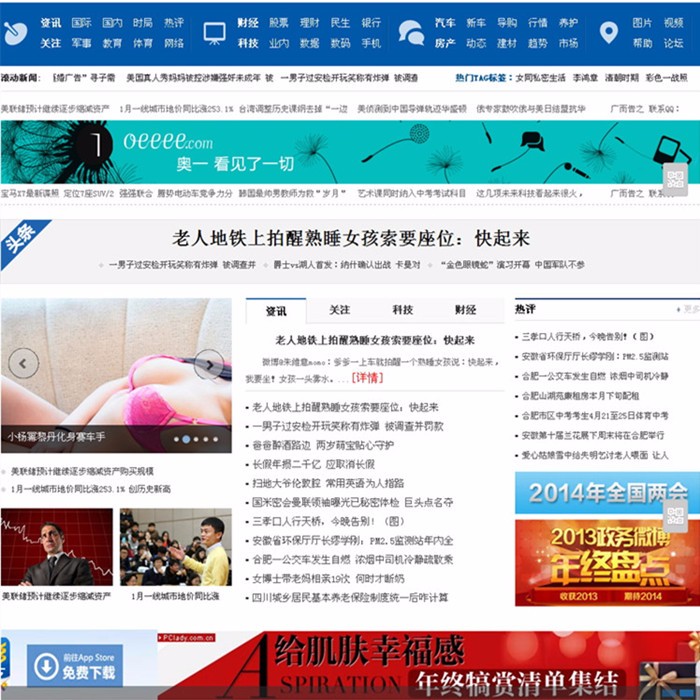Open 帮助 in top navigation
The height and width of the screenshot is (700, 700).
coord(642,43)
